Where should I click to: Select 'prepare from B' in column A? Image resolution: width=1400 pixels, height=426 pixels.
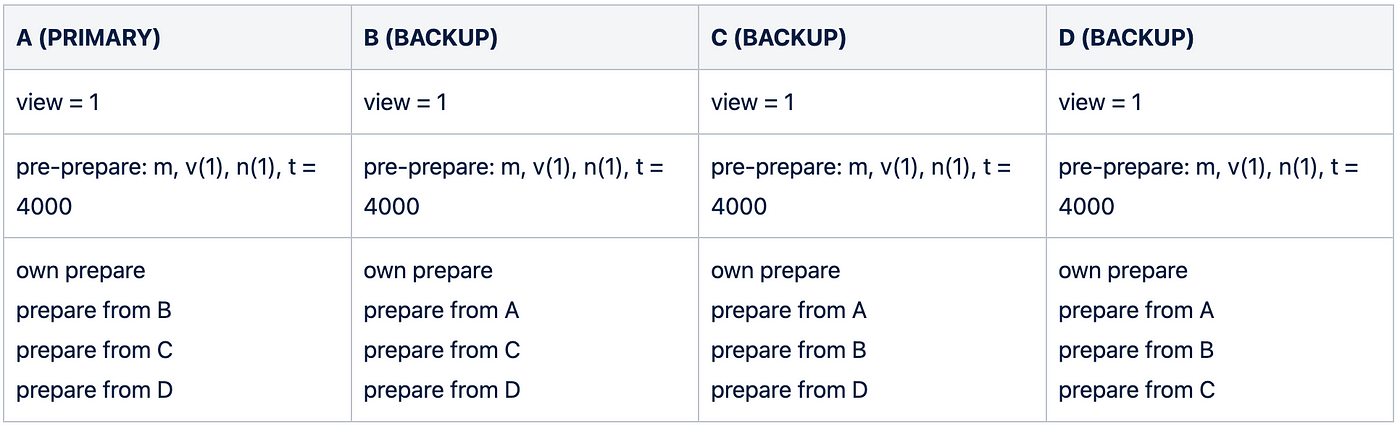tap(94, 311)
